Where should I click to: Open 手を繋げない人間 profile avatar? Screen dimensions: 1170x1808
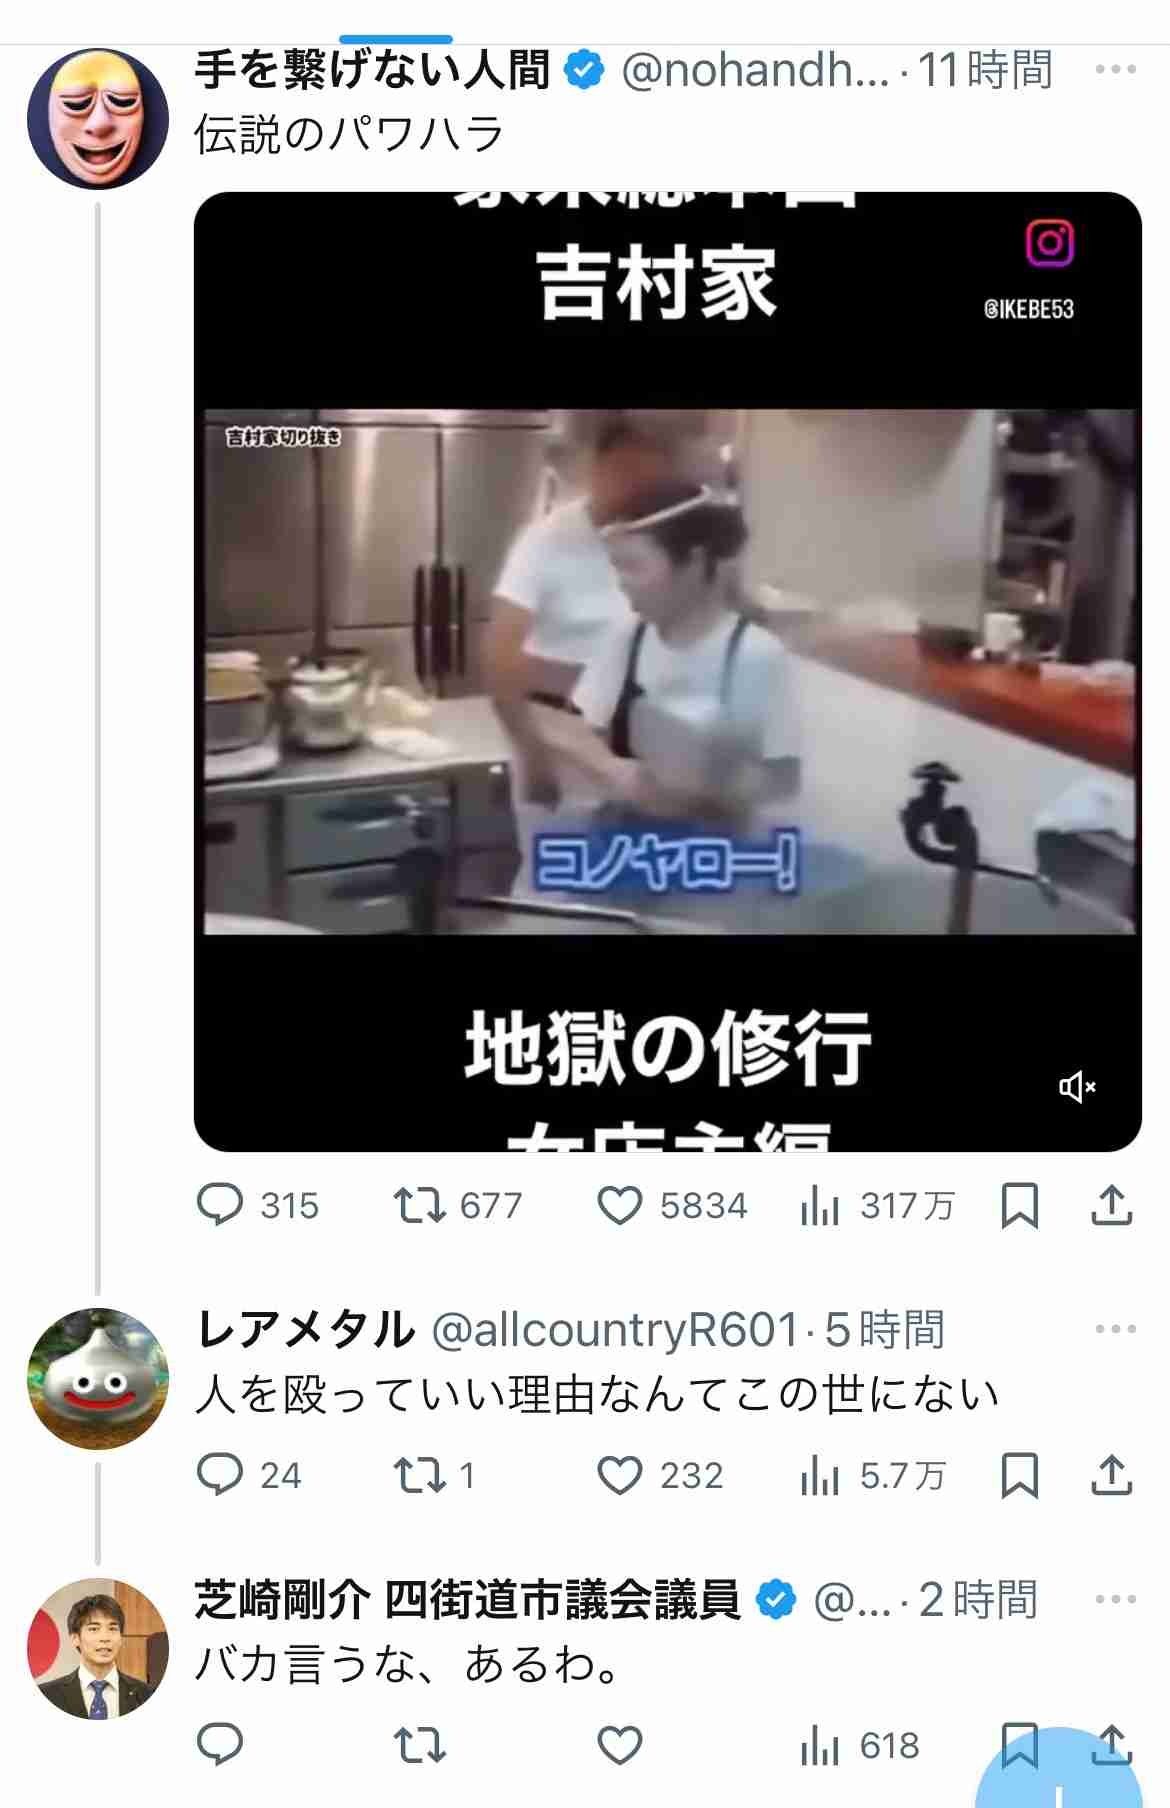click(97, 119)
